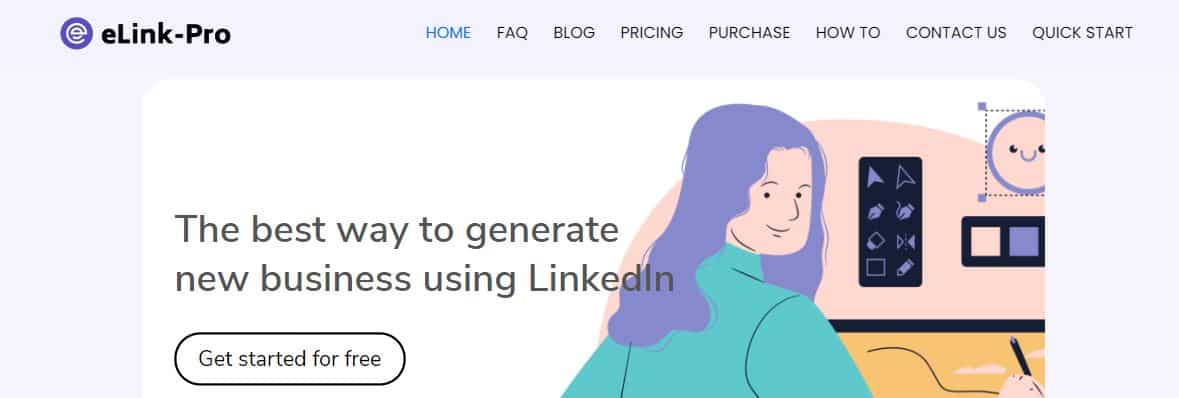View the PRICING page
The height and width of the screenshot is (398, 1179).
(x=651, y=33)
